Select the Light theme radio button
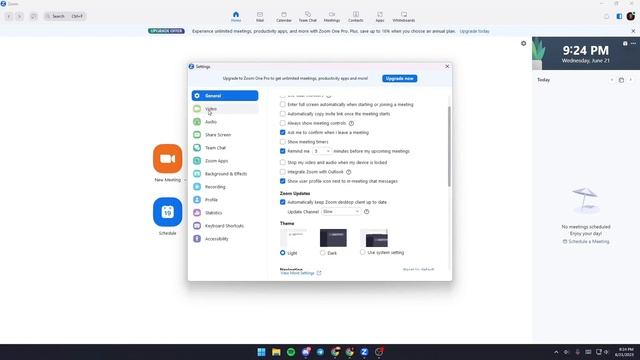Viewport: 640px width, 360px height. [x=282, y=253]
